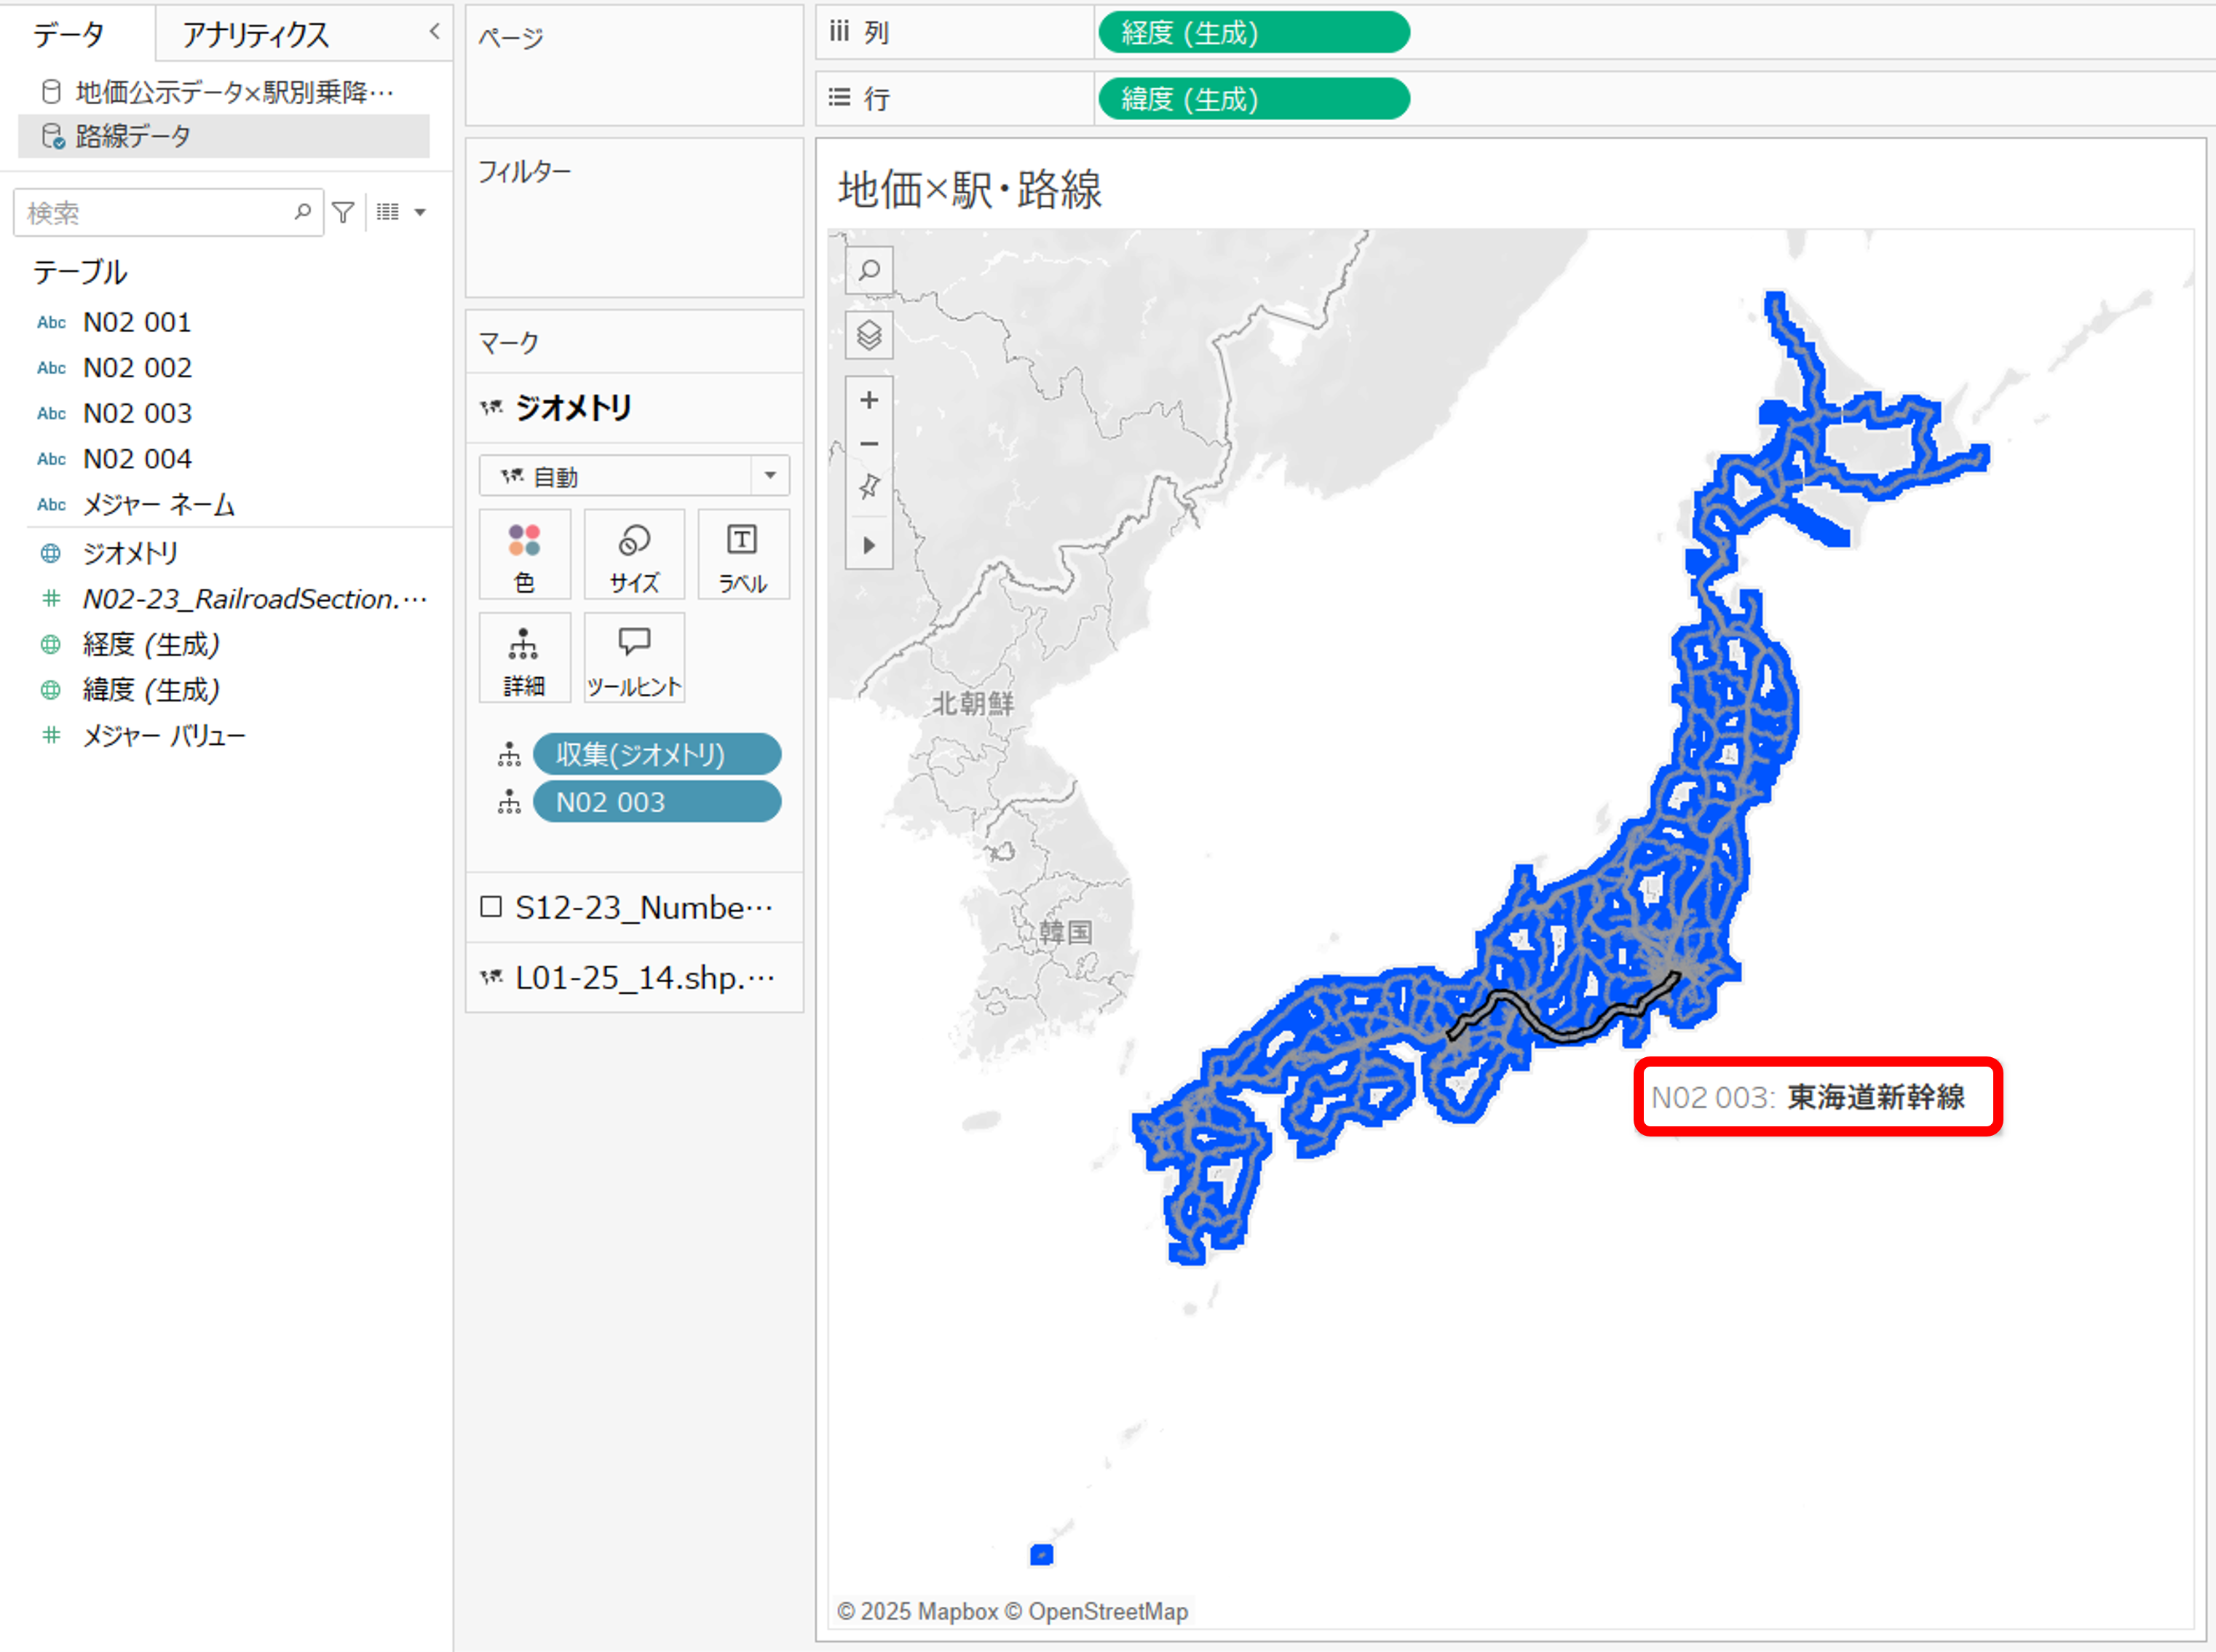The image size is (2216, 1652).
Task: Click the globe icon of 経度 (生成)
Action: click(50, 644)
